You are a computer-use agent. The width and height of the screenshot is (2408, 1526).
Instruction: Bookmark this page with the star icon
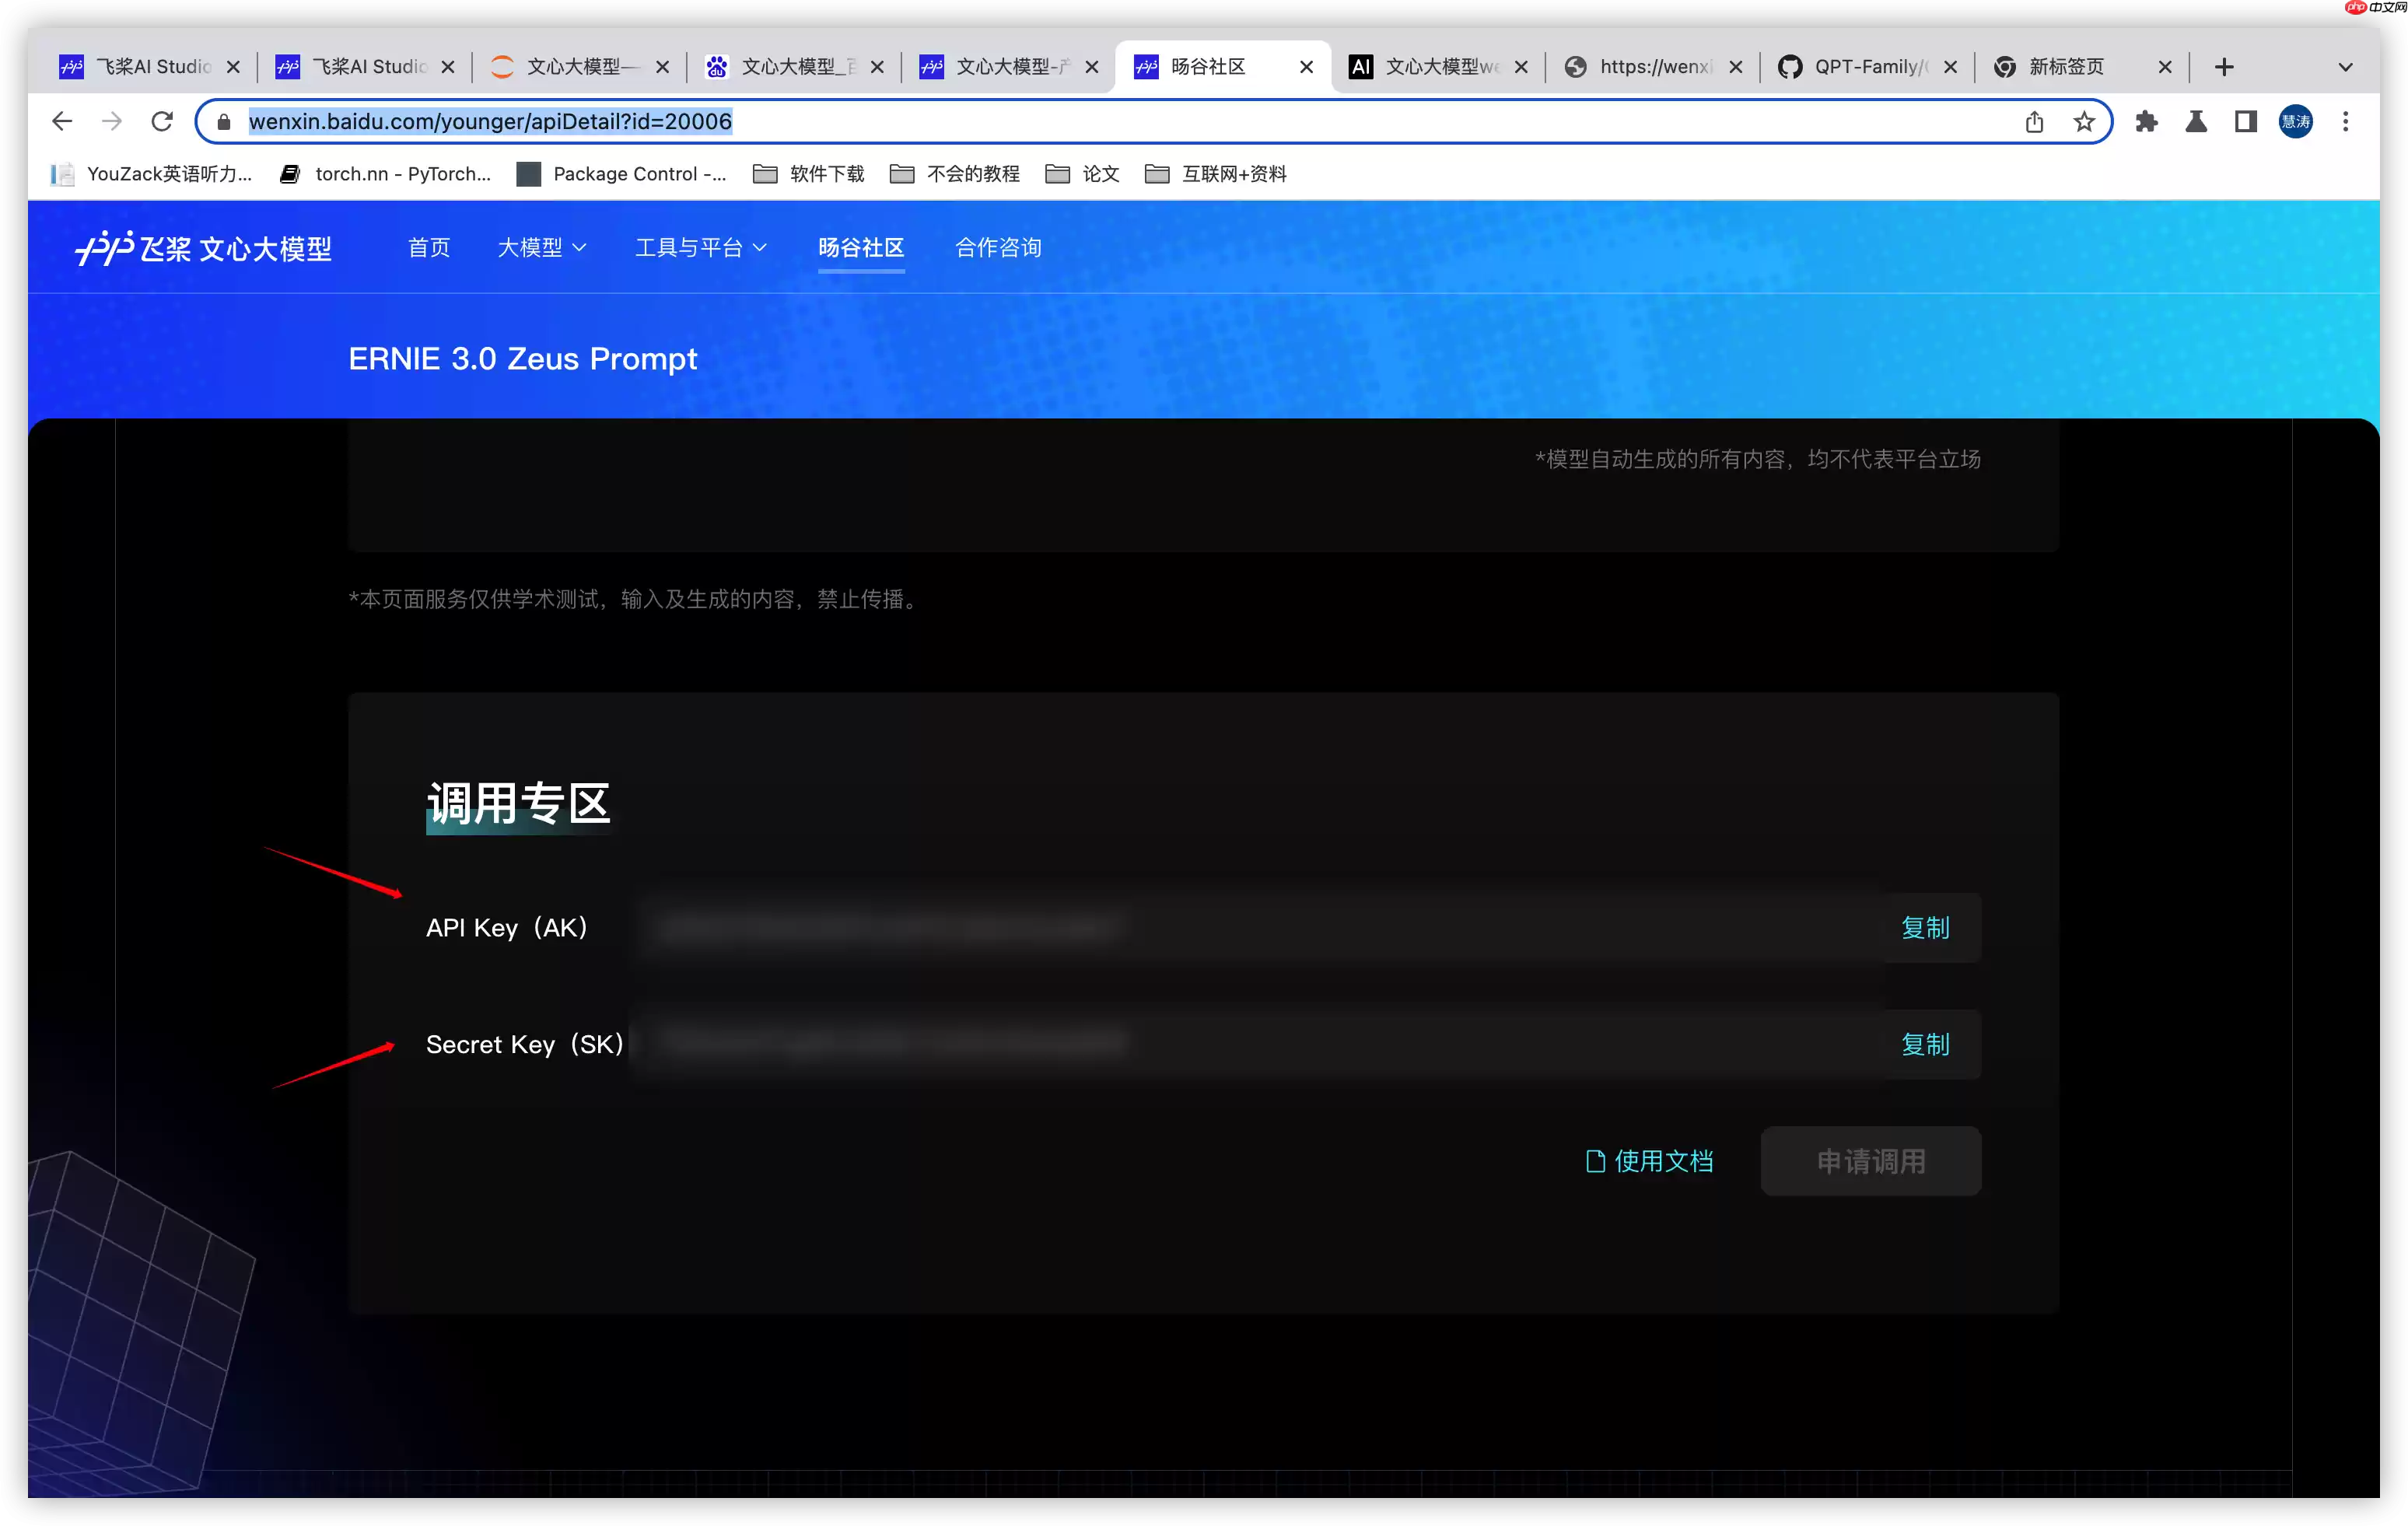[x=2084, y=121]
